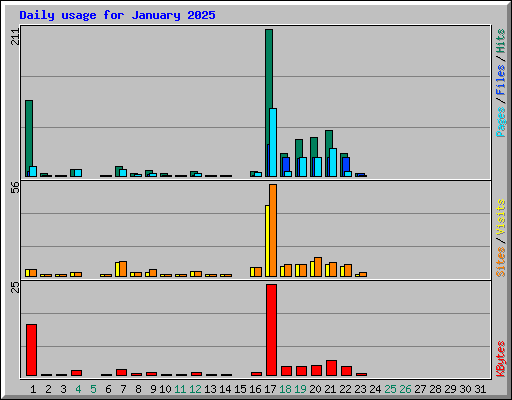Click the 'Visits' legend label
Image resolution: width=512 pixels, height=400 pixels.
[501, 218]
